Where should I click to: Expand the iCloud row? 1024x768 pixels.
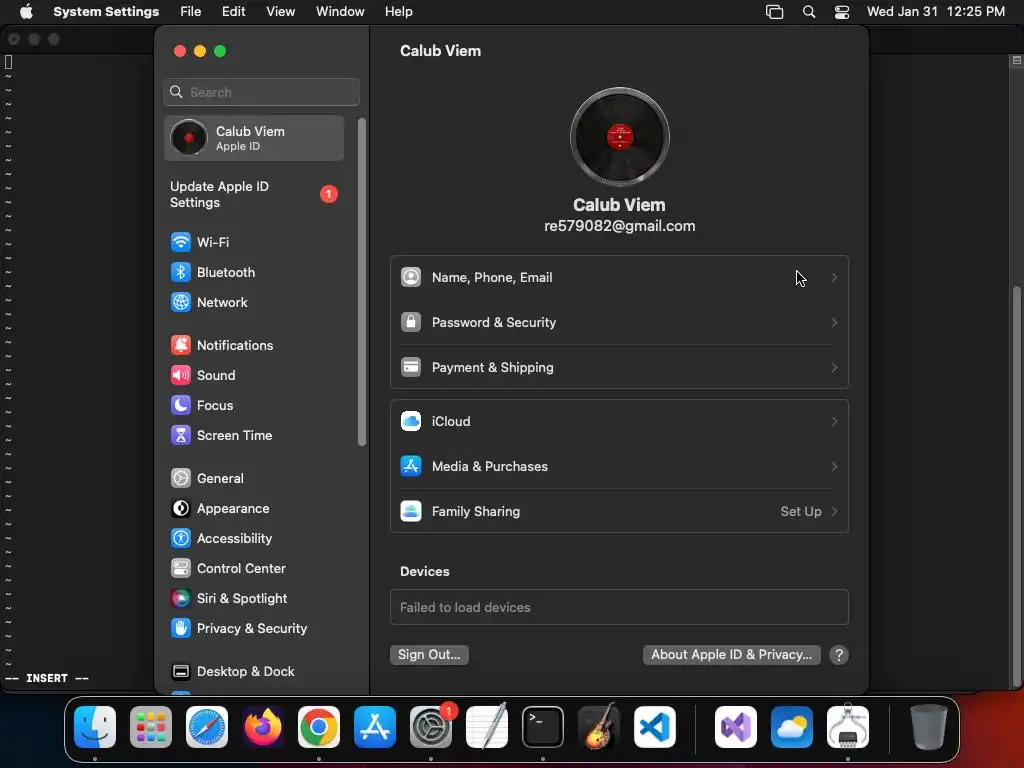(x=619, y=422)
